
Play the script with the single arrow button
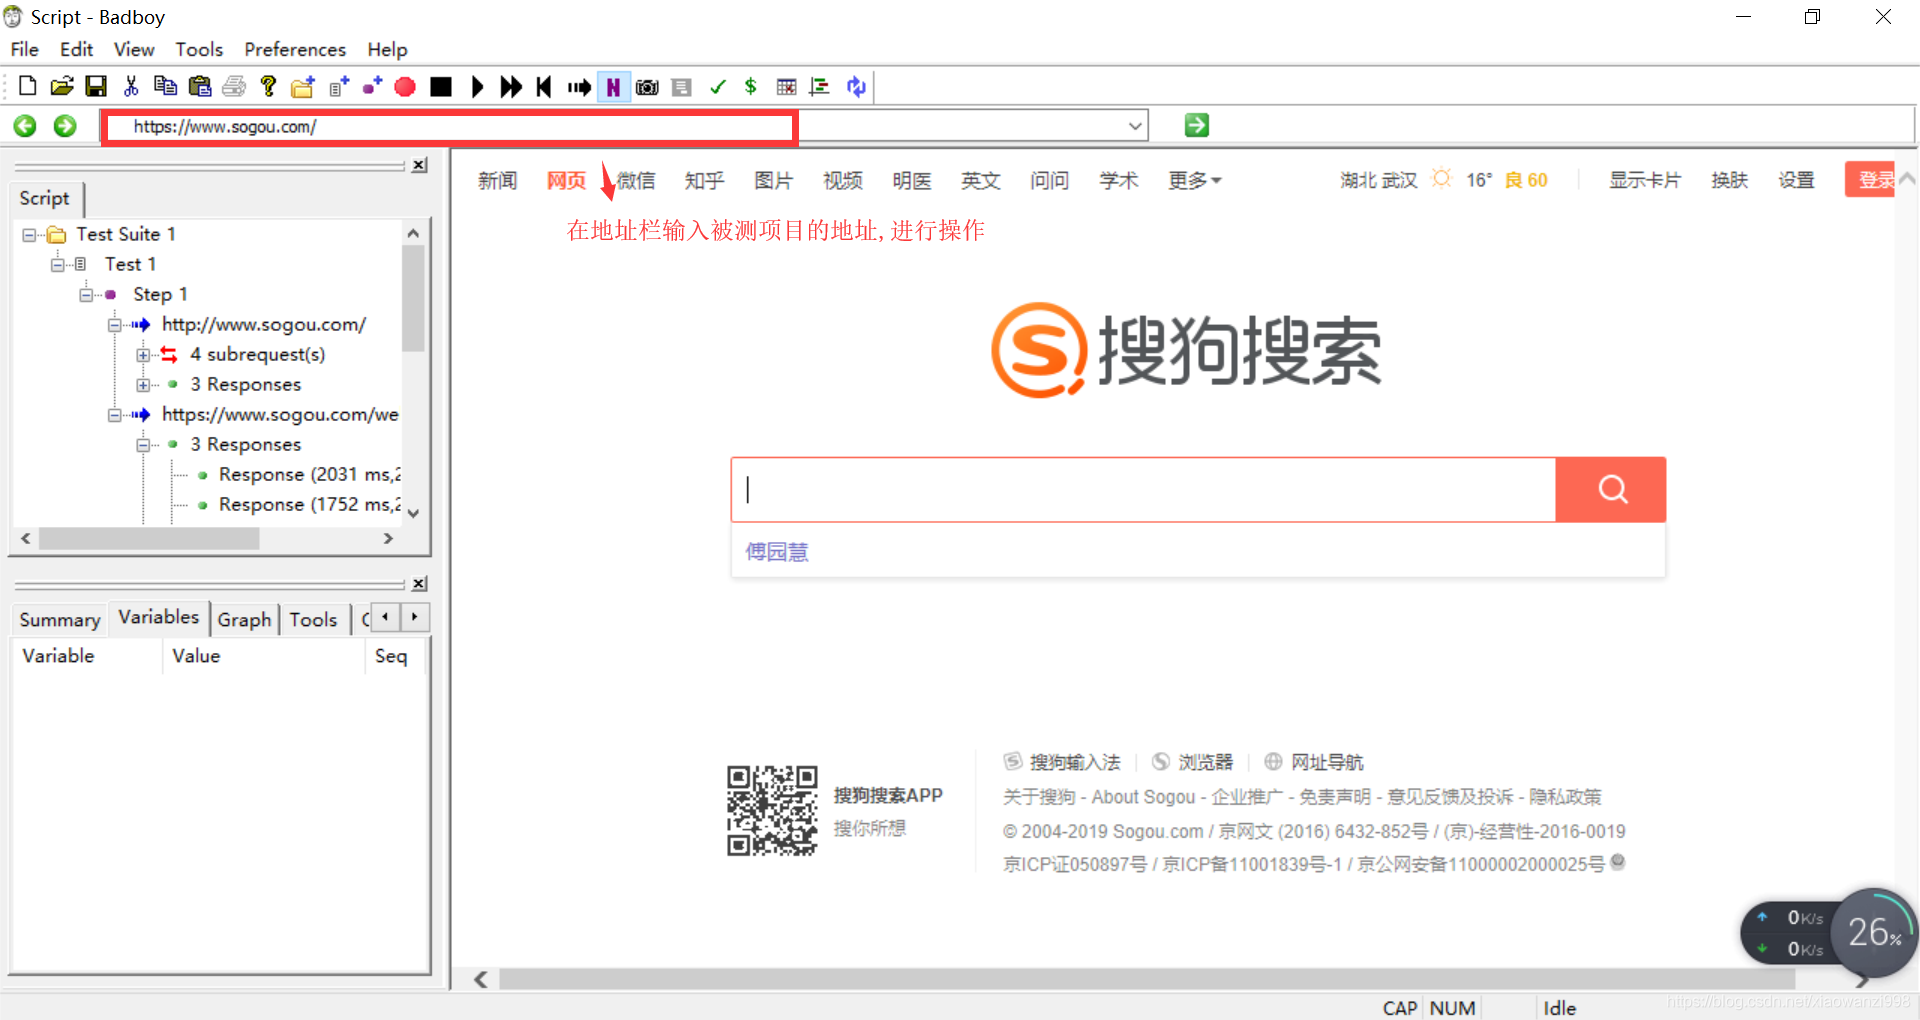[478, 87]
